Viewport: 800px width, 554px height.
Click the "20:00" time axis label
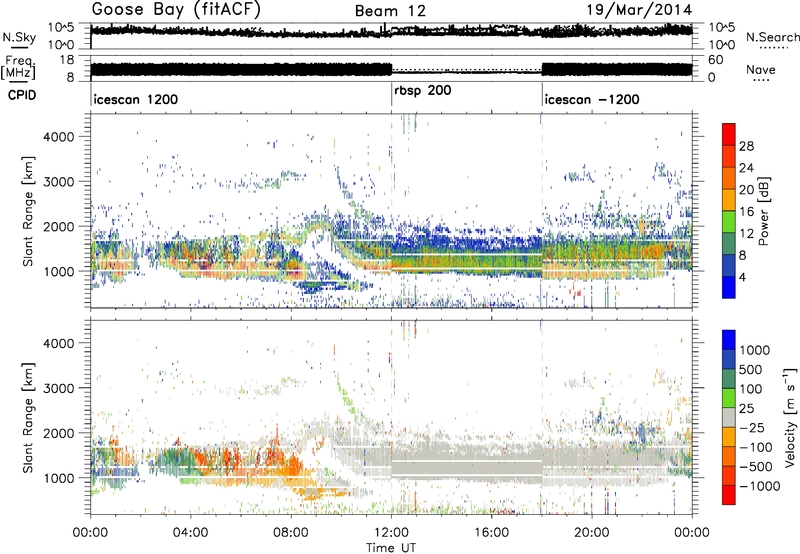[591, 533]
